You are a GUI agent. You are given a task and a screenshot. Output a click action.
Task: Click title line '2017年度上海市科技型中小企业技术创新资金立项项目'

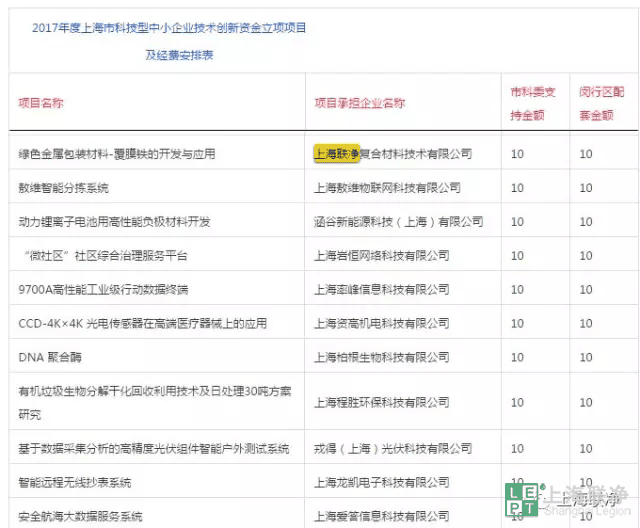169,28
